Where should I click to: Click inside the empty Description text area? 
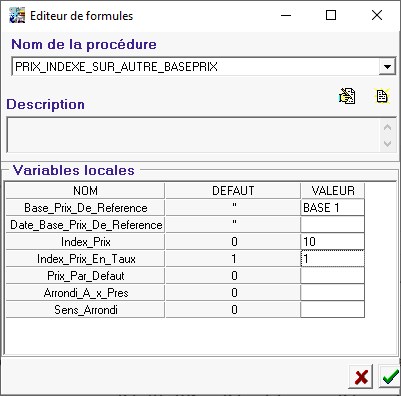[193, 135]
